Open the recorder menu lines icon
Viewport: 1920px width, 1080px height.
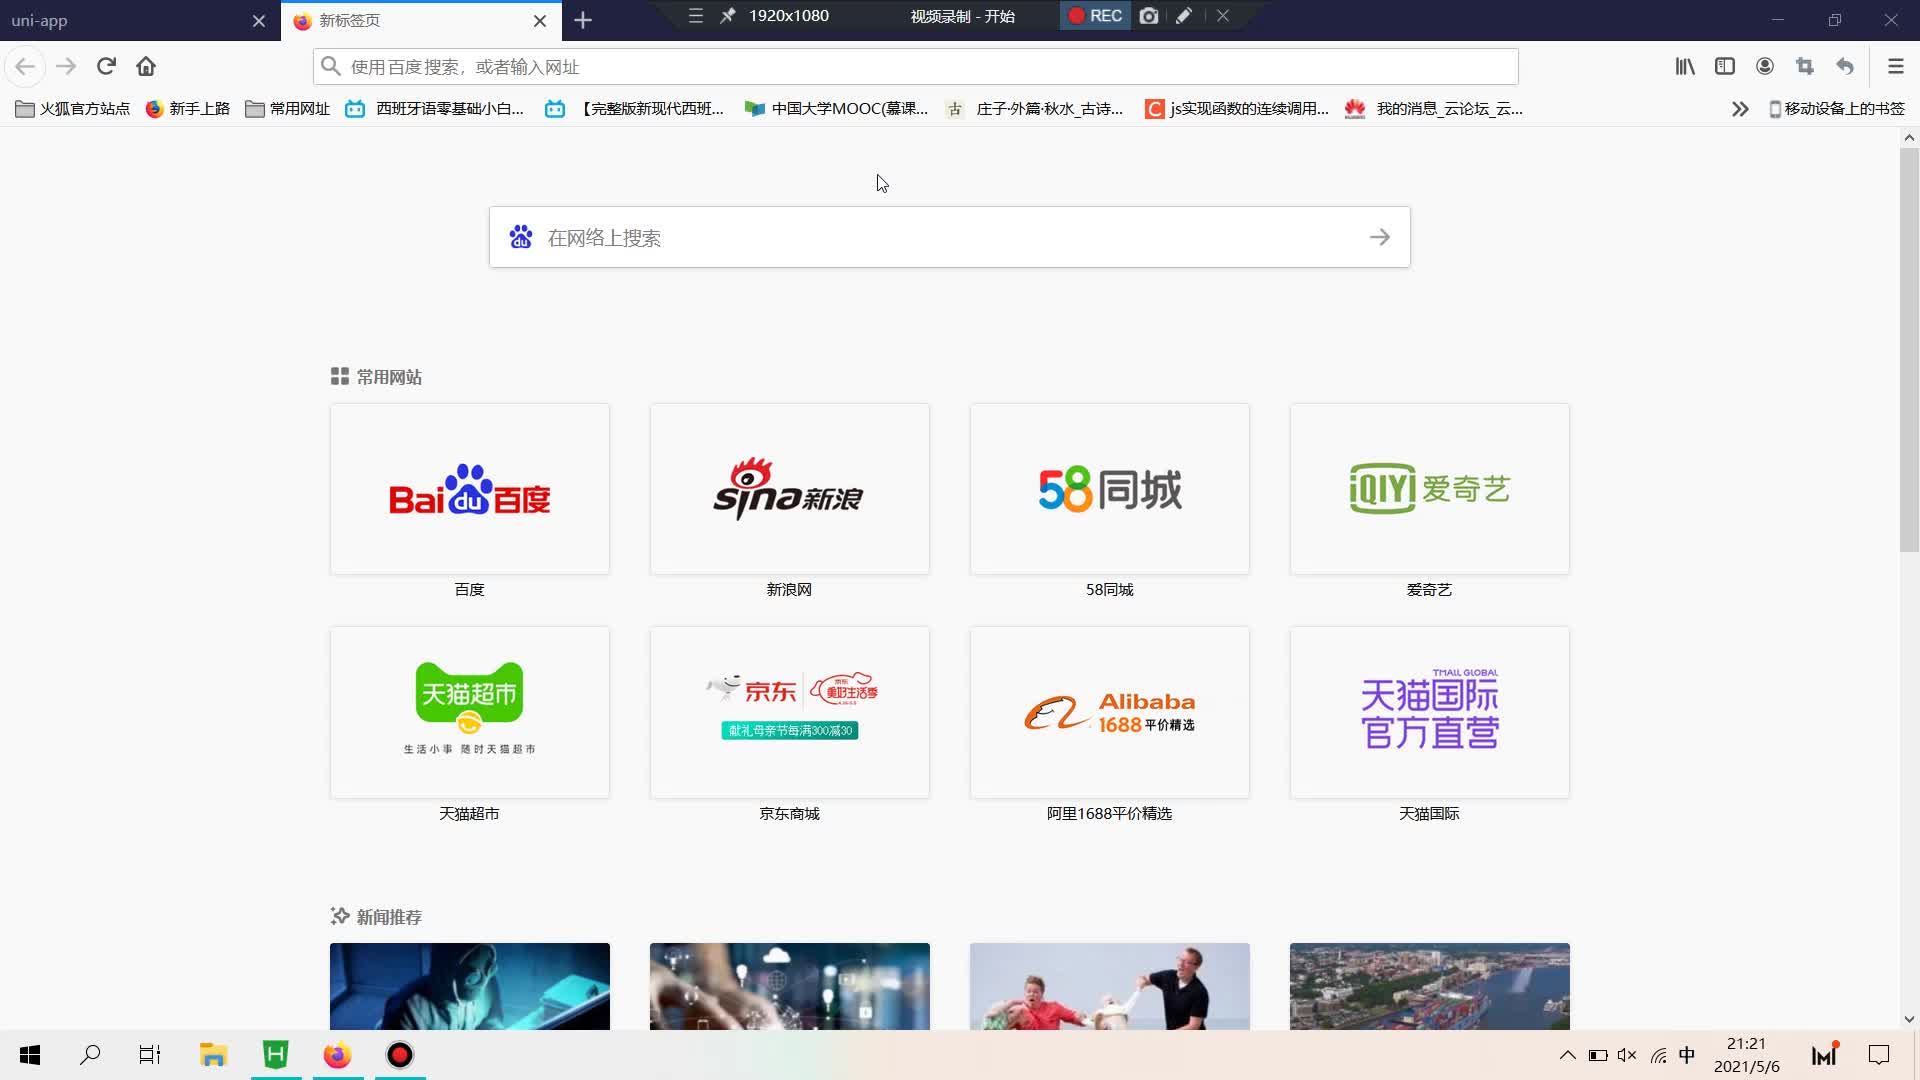[x=696, y=16]
